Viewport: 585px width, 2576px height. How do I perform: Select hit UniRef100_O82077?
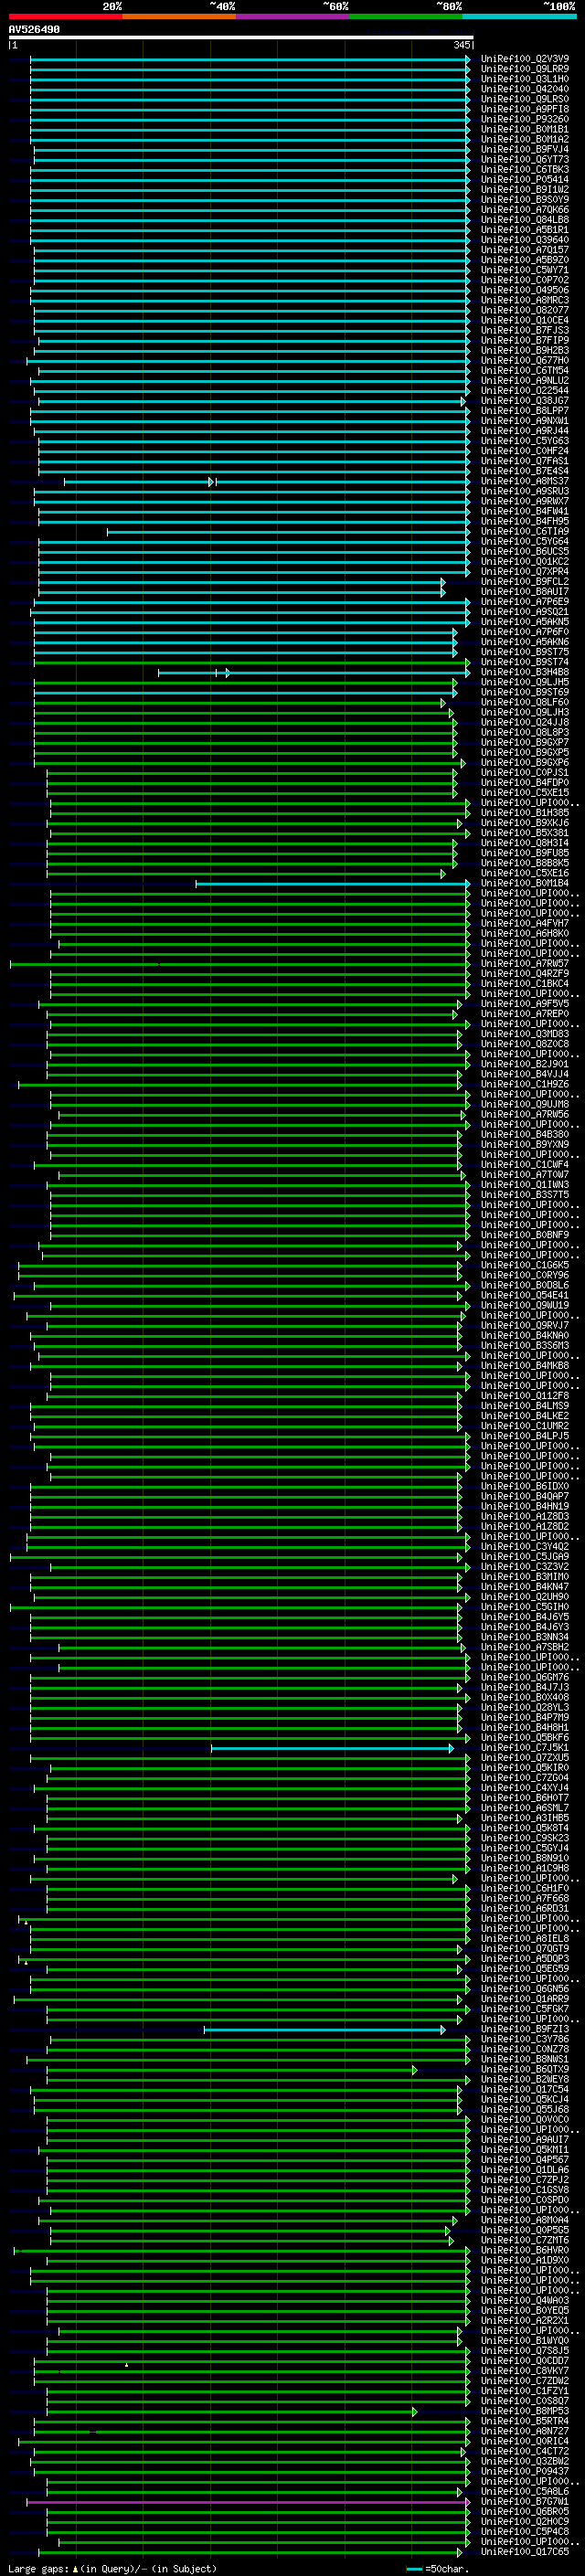click(x=525, y=310)
